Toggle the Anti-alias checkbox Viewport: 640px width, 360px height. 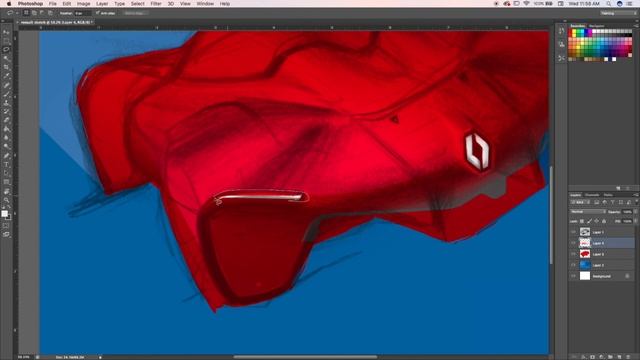(x=98, y=13)
